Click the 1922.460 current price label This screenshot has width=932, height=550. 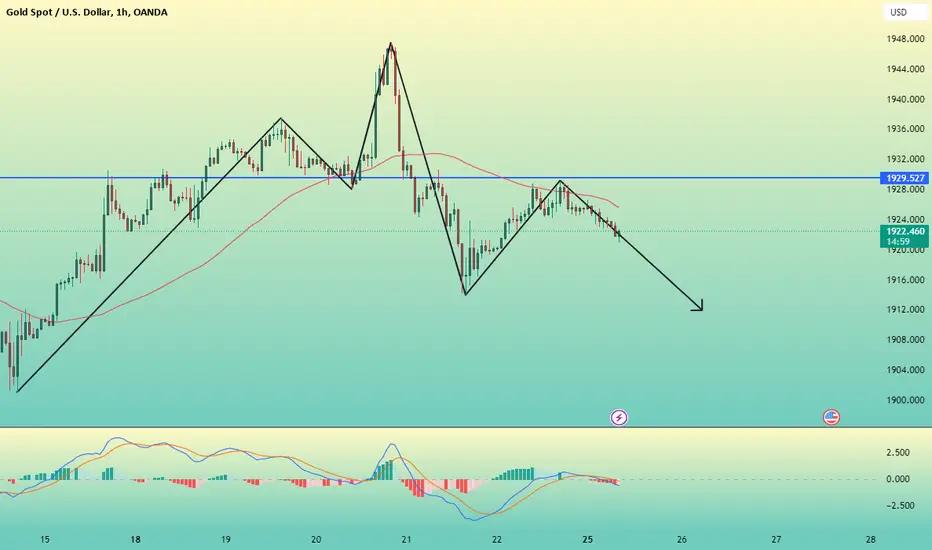click(x=905, y=236)
